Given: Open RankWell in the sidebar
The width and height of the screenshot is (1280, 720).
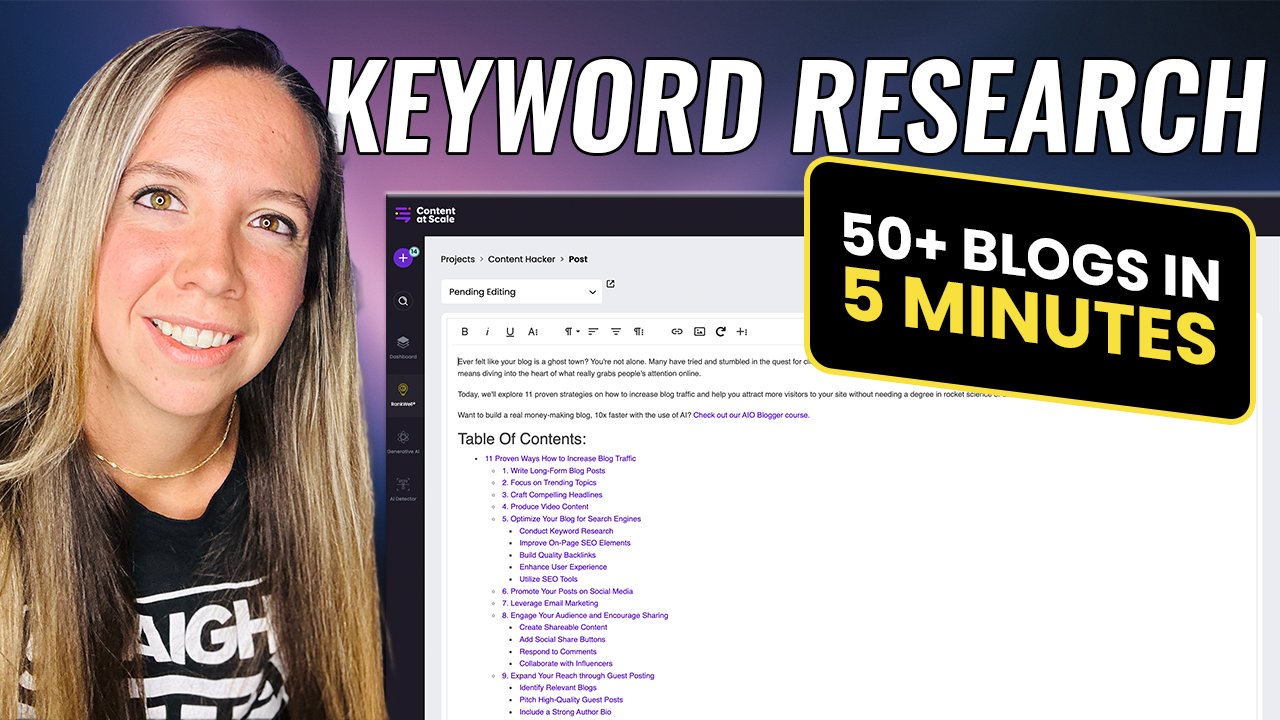Looking at the screenshot, I should coord(403,394).
